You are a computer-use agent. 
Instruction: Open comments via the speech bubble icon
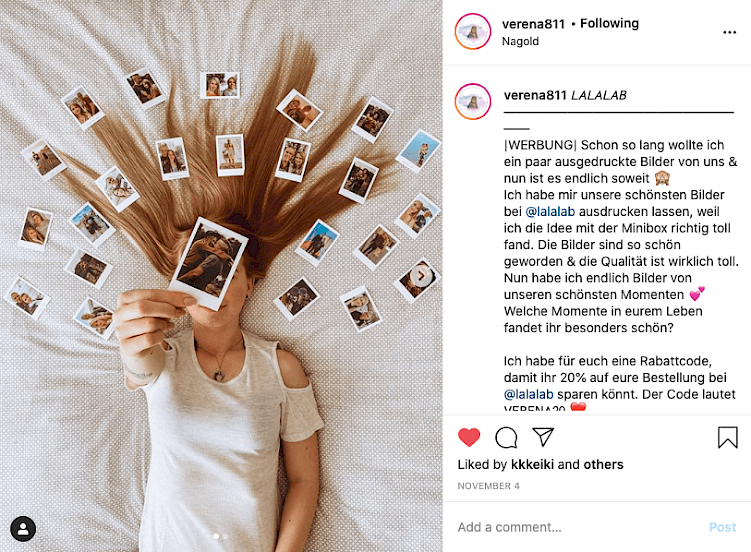click(x=506, y=437)
